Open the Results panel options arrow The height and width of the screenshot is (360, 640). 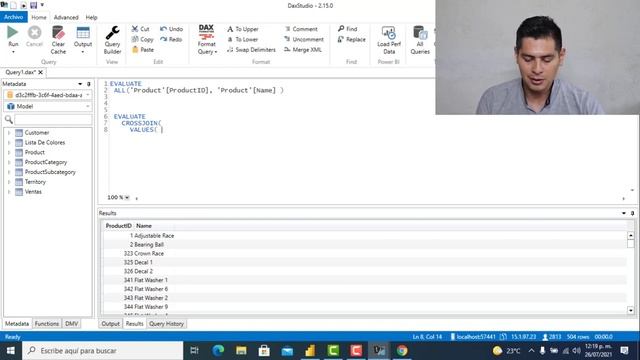point(624,213)
